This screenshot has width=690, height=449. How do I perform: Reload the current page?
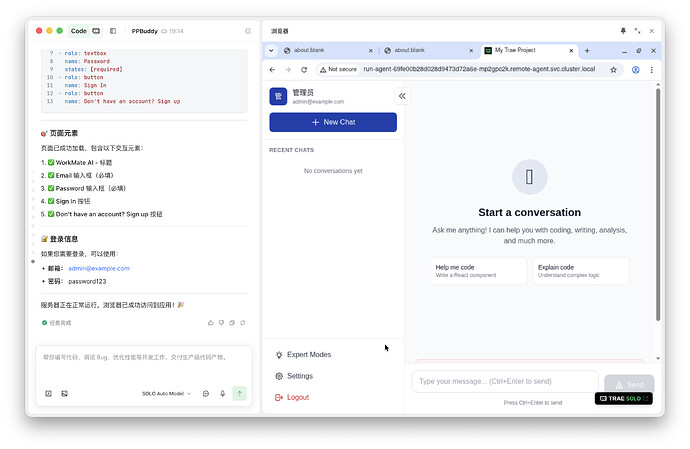point(304,70)
